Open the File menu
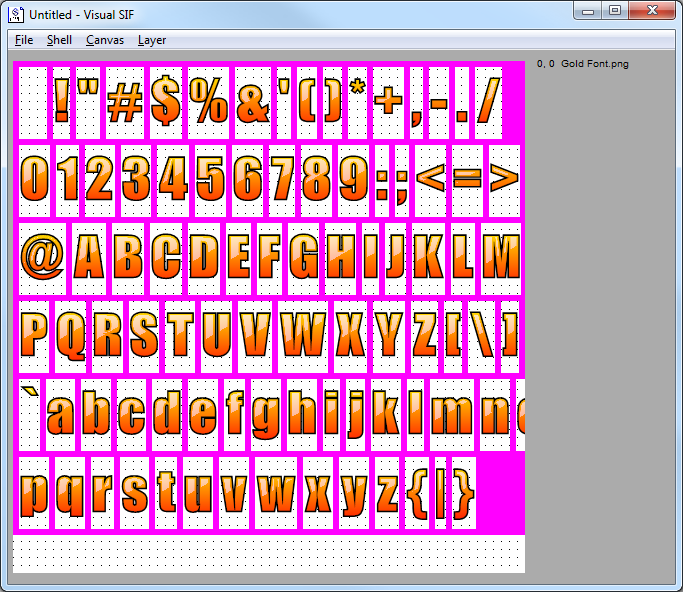Screen dimensions: 683x592 point(24,40)
